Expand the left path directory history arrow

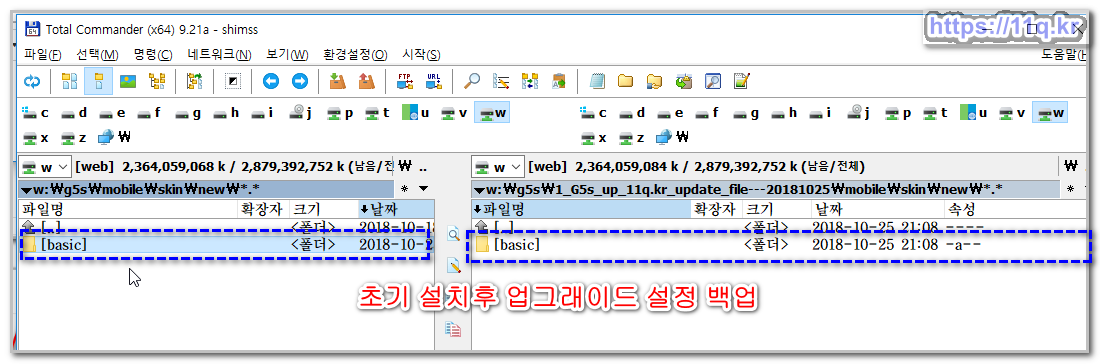pyautogui.click(x=423, y=189)
